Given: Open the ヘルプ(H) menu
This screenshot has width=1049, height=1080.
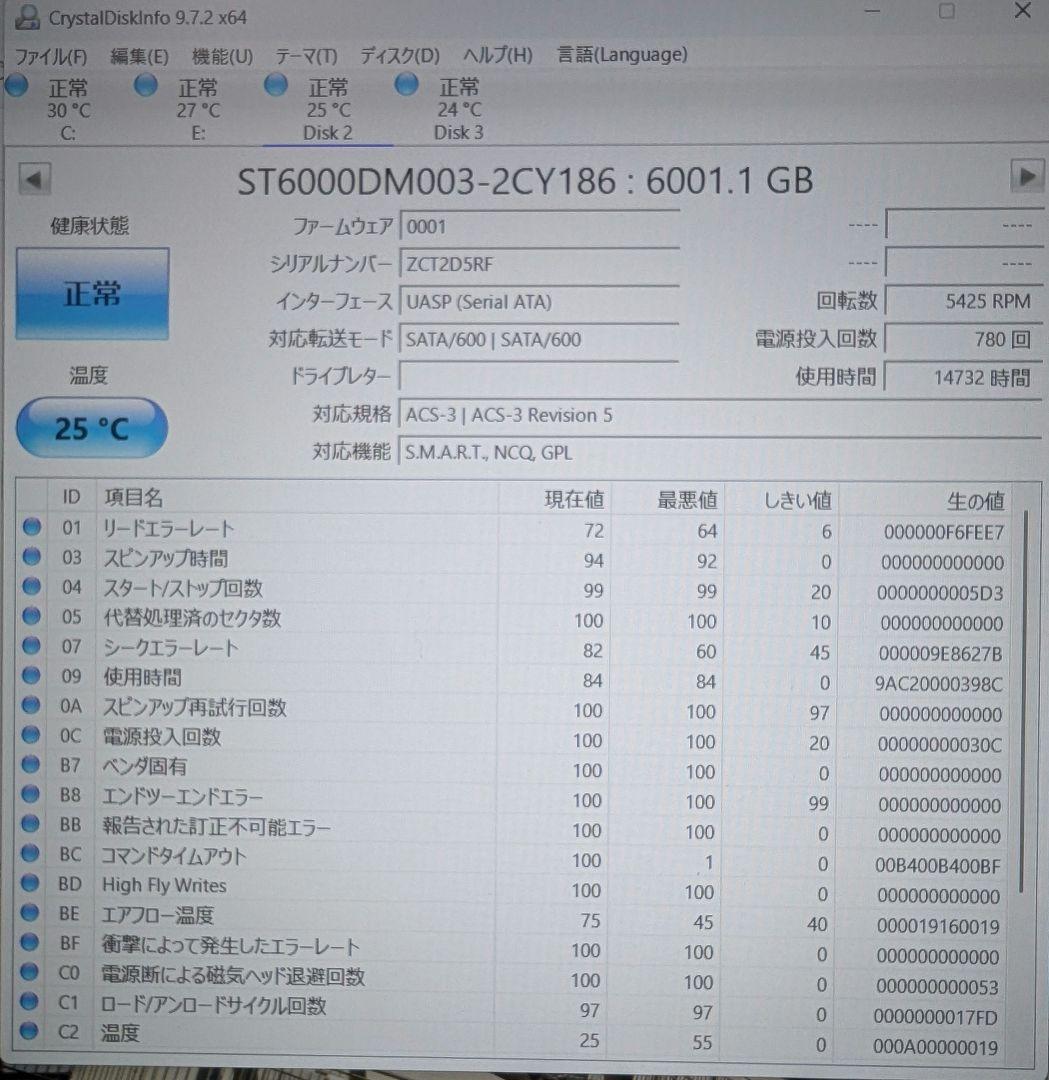Looking at the screenshot, I should [497, 54].
